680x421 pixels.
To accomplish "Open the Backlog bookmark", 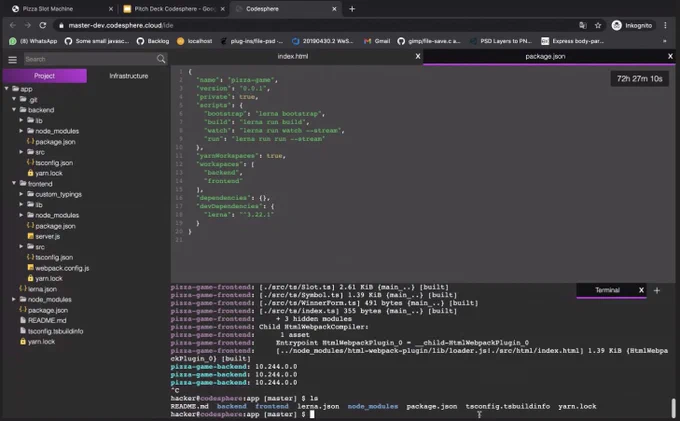I will click(153, 41).
